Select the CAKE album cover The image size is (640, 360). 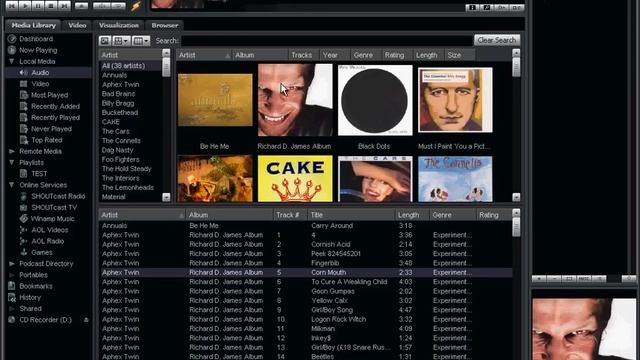[x=295, y=178]
